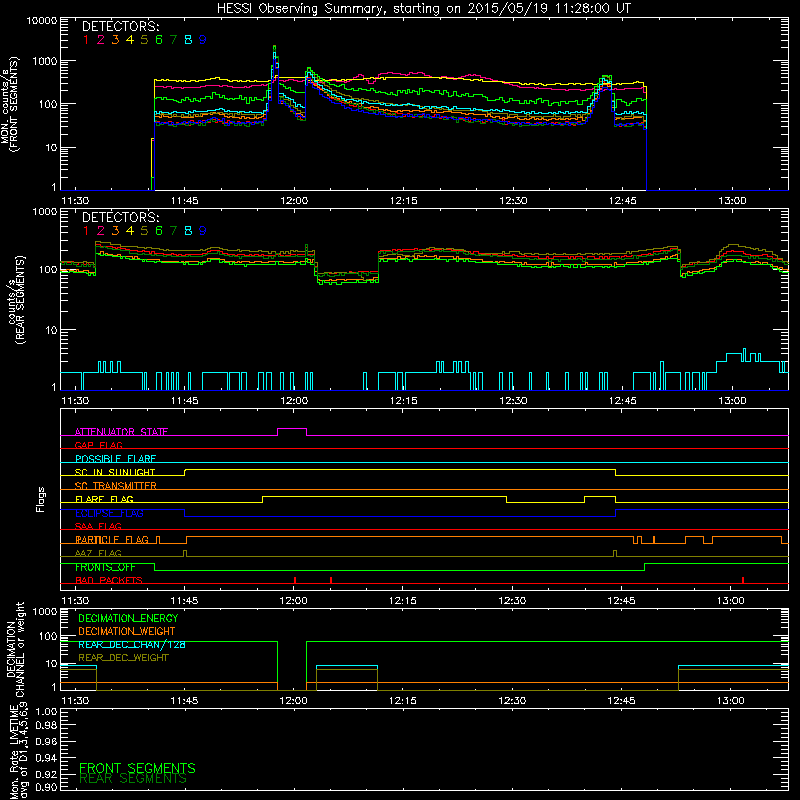Click the PARTICLE FLAG label
The width and height of the screenshot is (800, 800).
(x=112, y=540)
